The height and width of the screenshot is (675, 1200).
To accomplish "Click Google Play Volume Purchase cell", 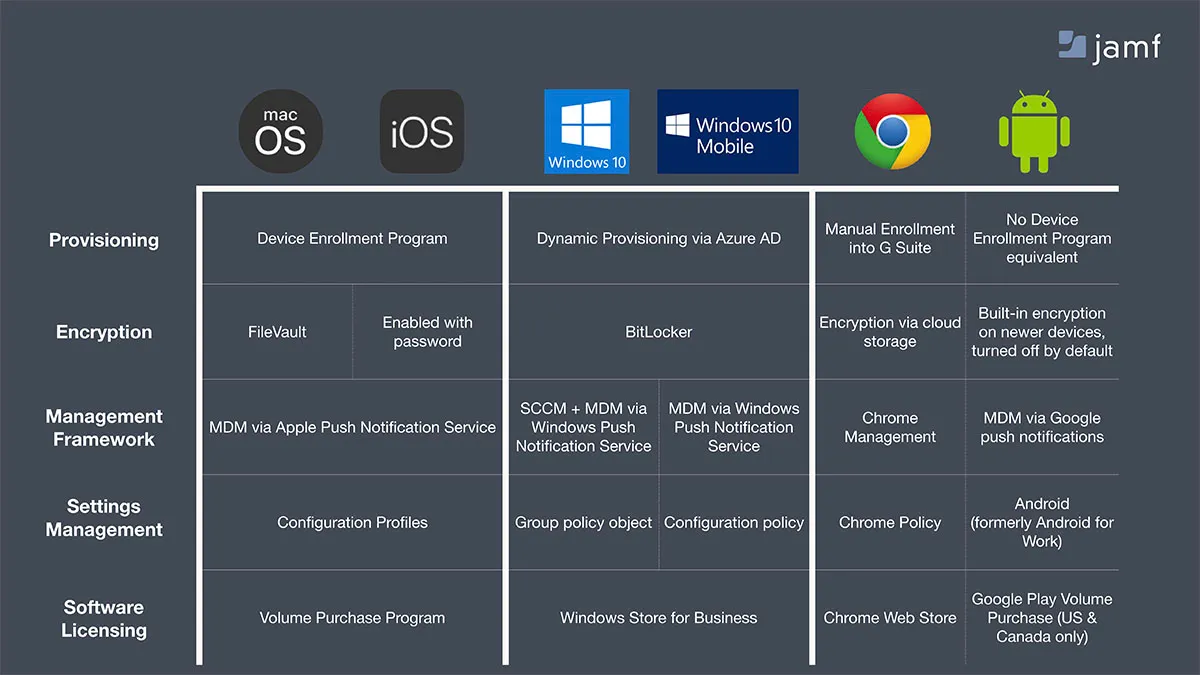I will click(1042, 618).
